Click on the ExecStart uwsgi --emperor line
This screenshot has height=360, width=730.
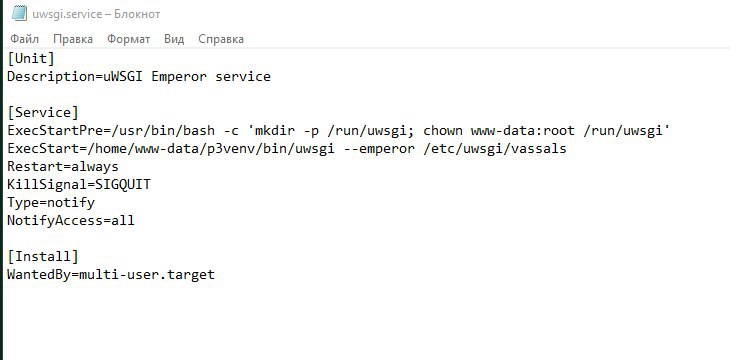click(287, 149)
